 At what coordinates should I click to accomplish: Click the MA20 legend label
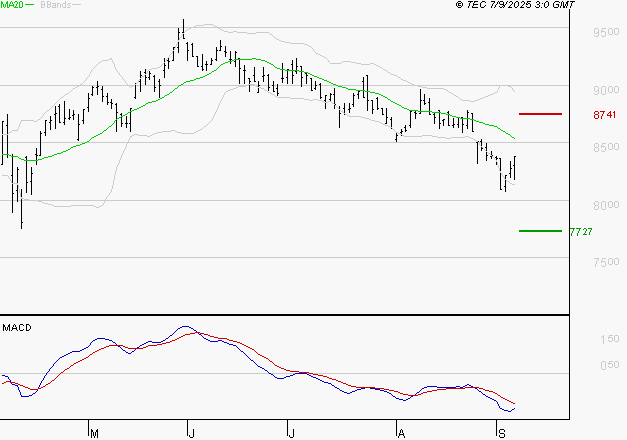tap(12, 5)
